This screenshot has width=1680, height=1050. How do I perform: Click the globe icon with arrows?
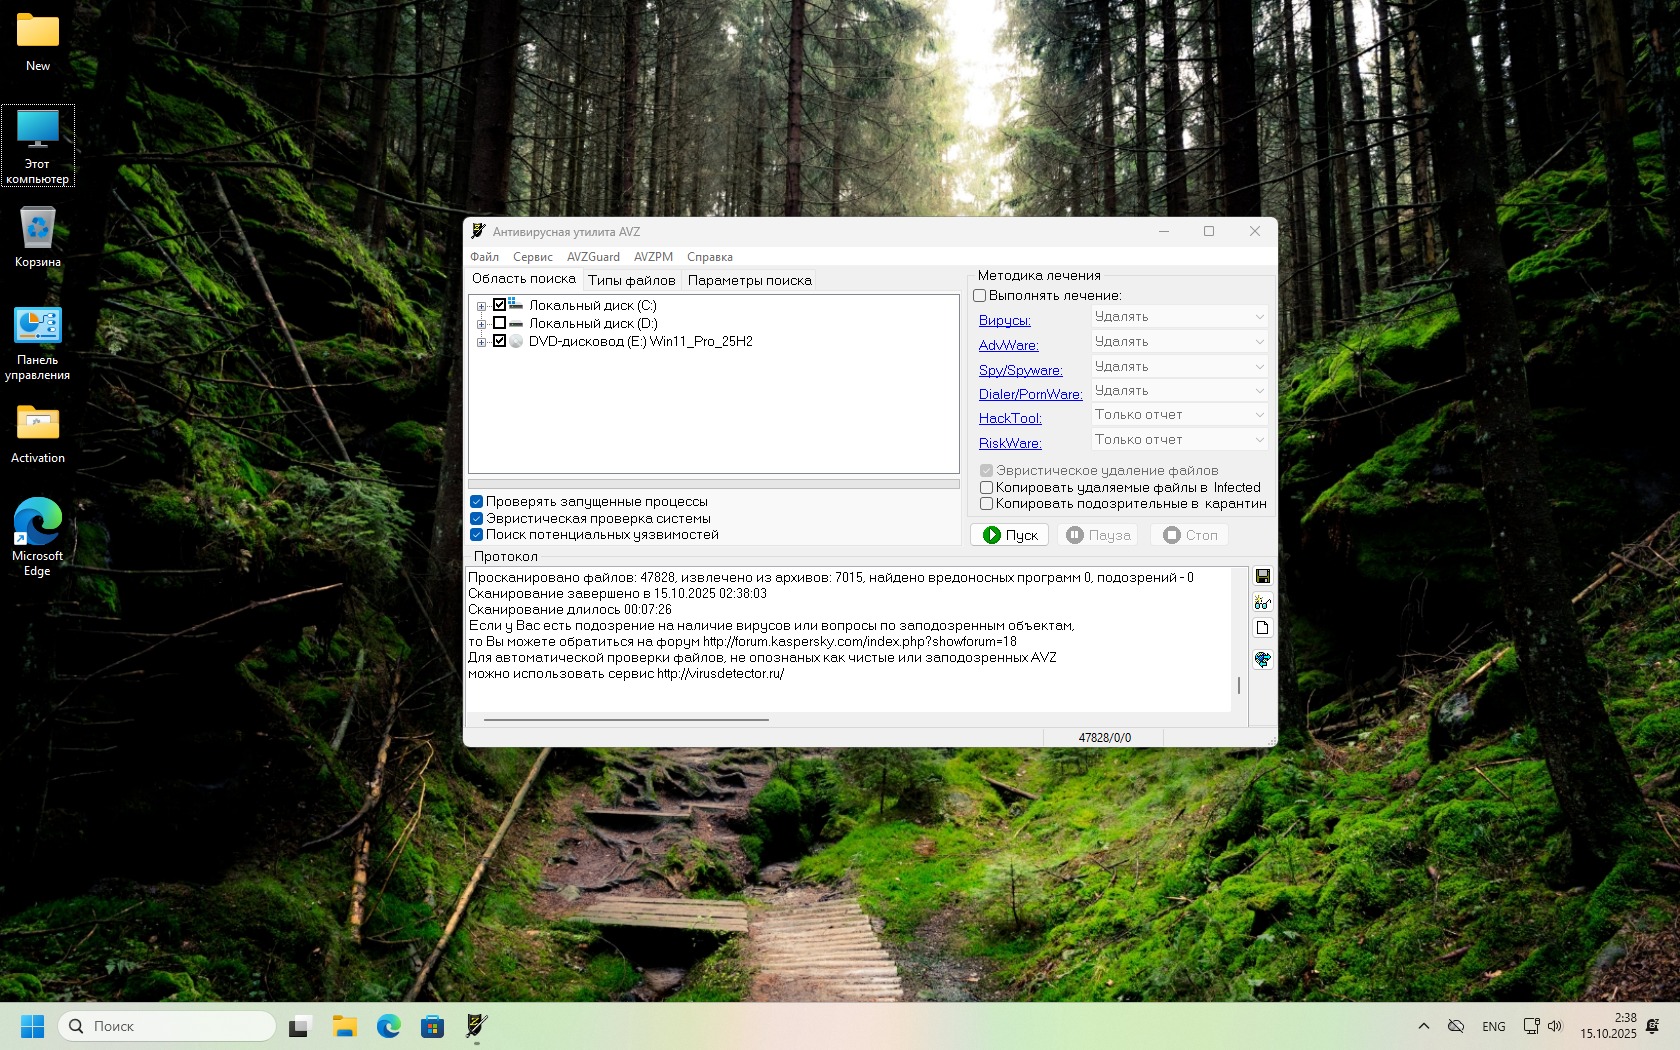(1262, 659)
